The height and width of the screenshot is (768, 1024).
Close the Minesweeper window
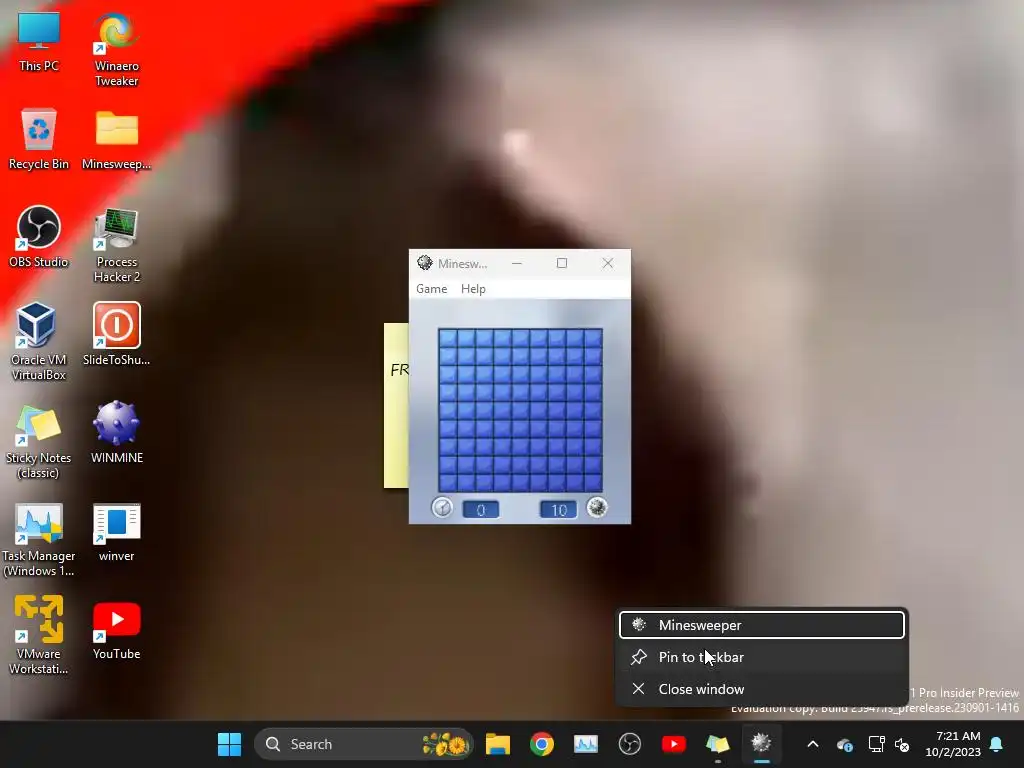coord(608,263)
